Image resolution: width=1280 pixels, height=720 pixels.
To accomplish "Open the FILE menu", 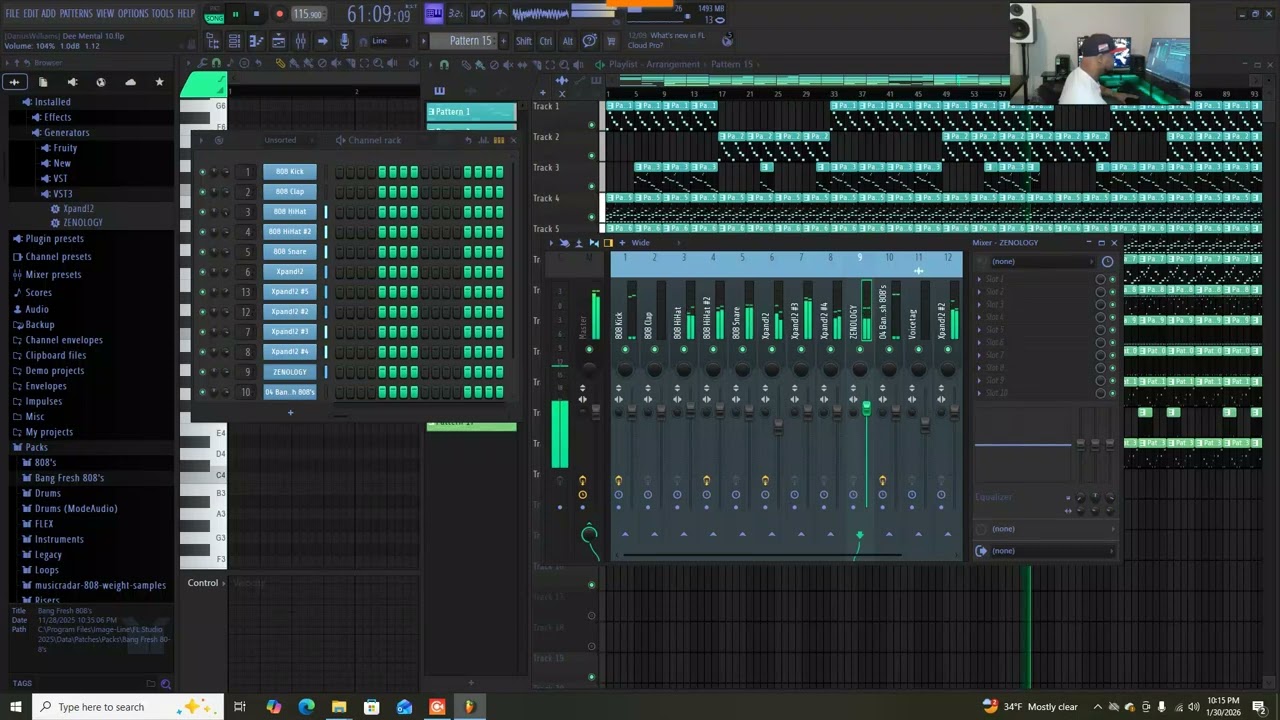I will (12, 13).
